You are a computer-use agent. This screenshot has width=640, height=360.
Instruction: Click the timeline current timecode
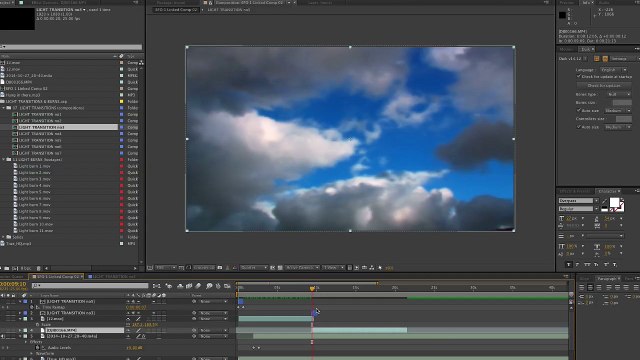pos(13,284)
